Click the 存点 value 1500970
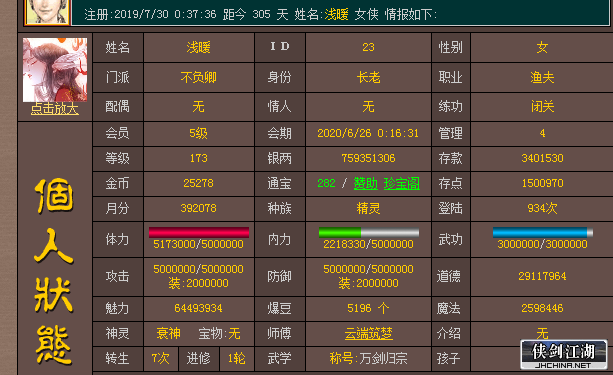The image size is (613, 375). pos(542,183)
